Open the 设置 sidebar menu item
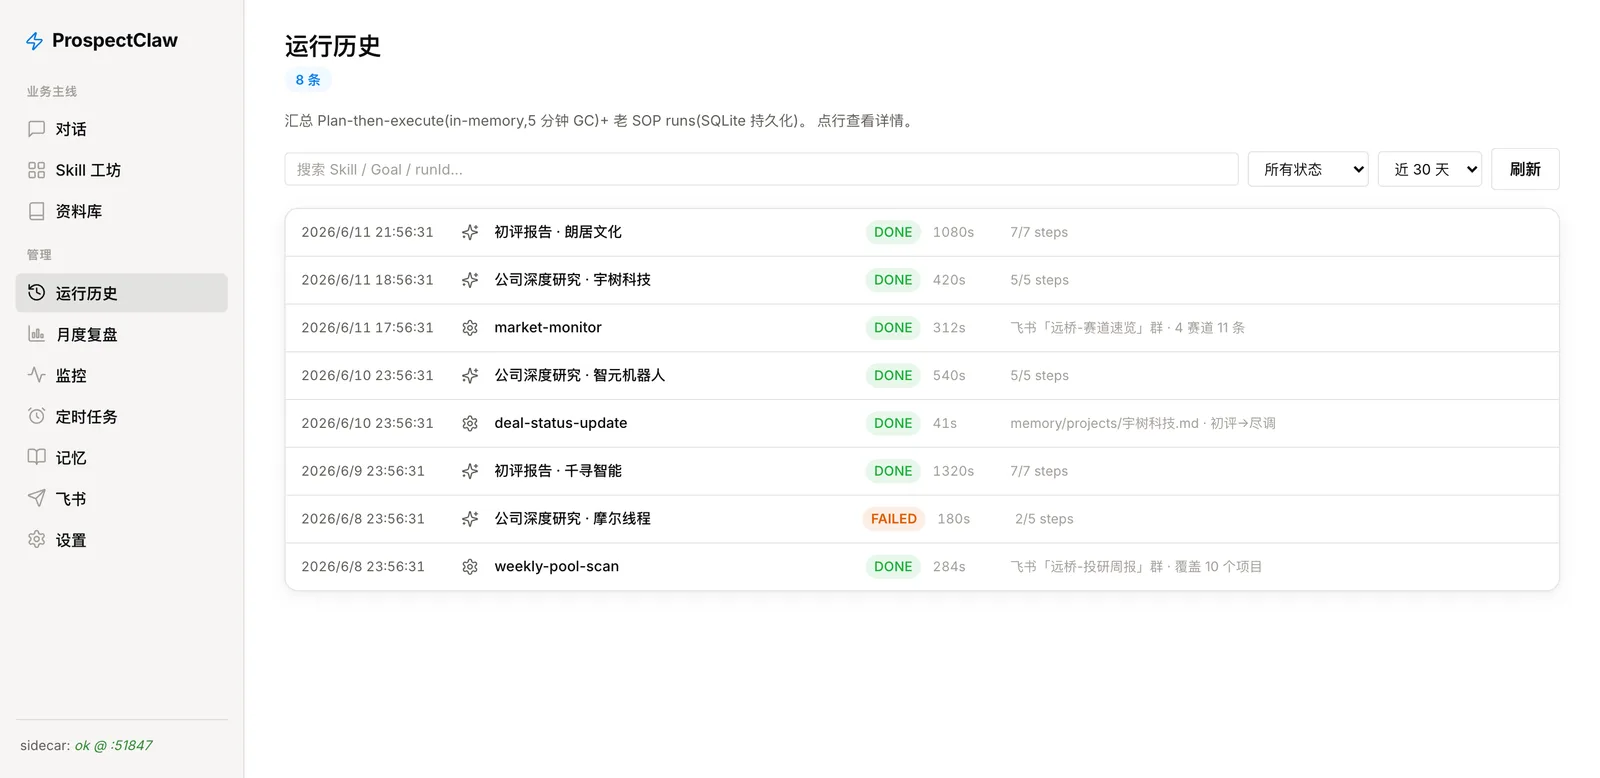 tap(122, 539)
